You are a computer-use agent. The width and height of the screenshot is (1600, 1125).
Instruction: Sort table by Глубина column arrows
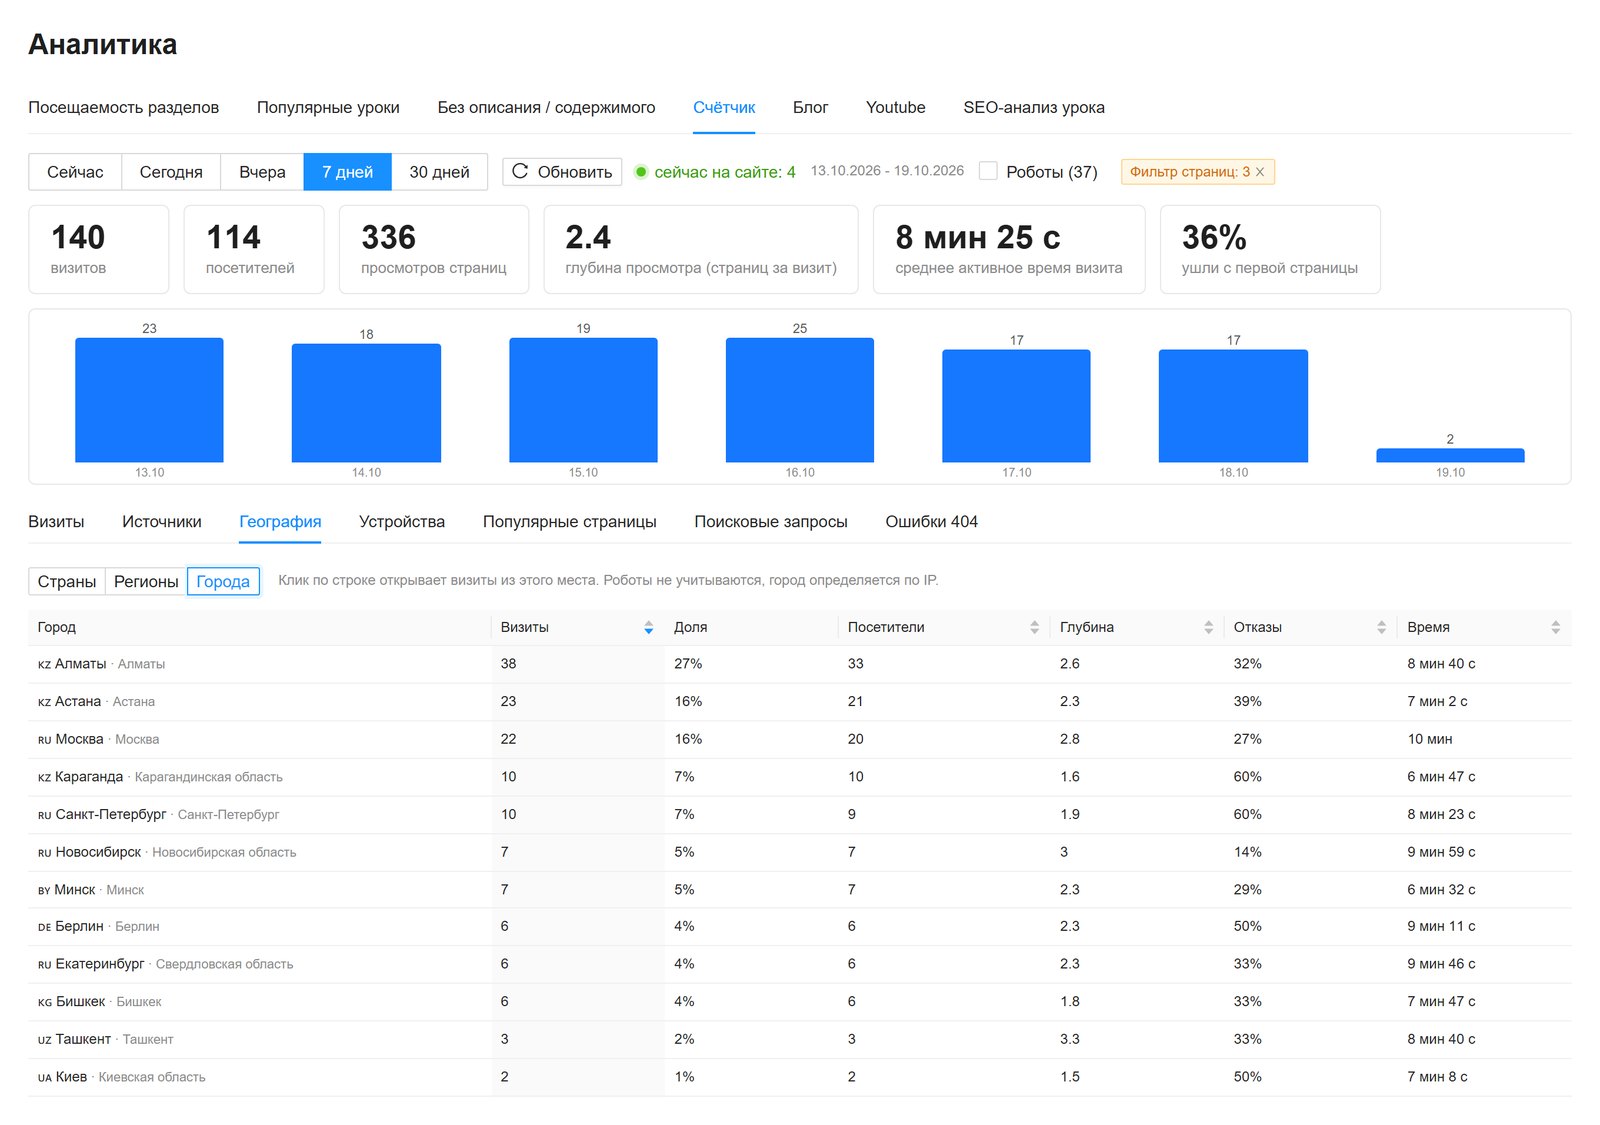[x=1208, y=627]
